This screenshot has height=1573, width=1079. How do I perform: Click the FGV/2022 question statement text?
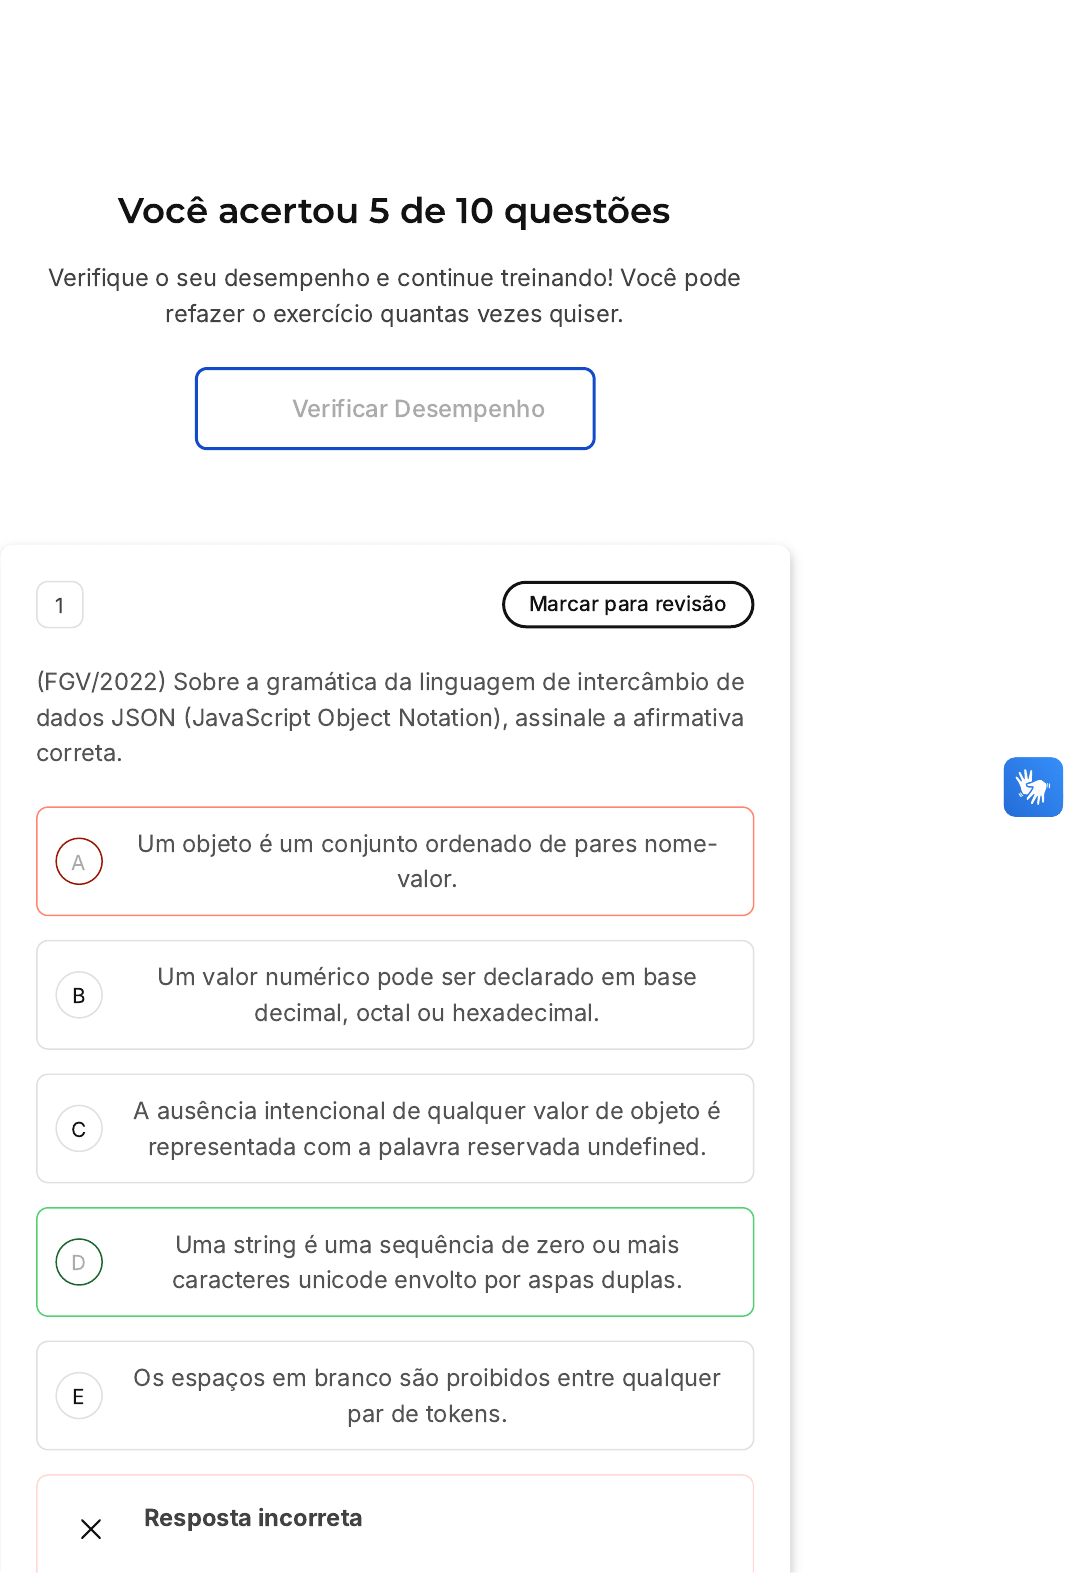390,717
